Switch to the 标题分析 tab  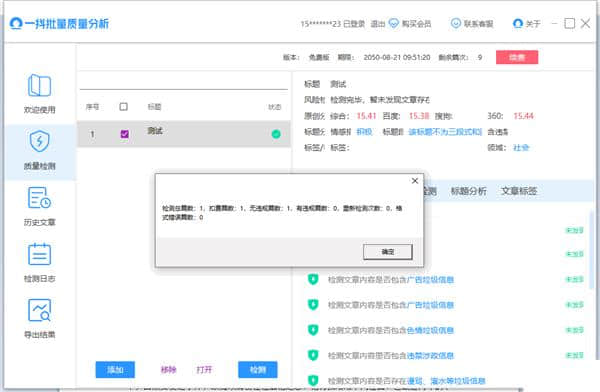pos(469,191)
